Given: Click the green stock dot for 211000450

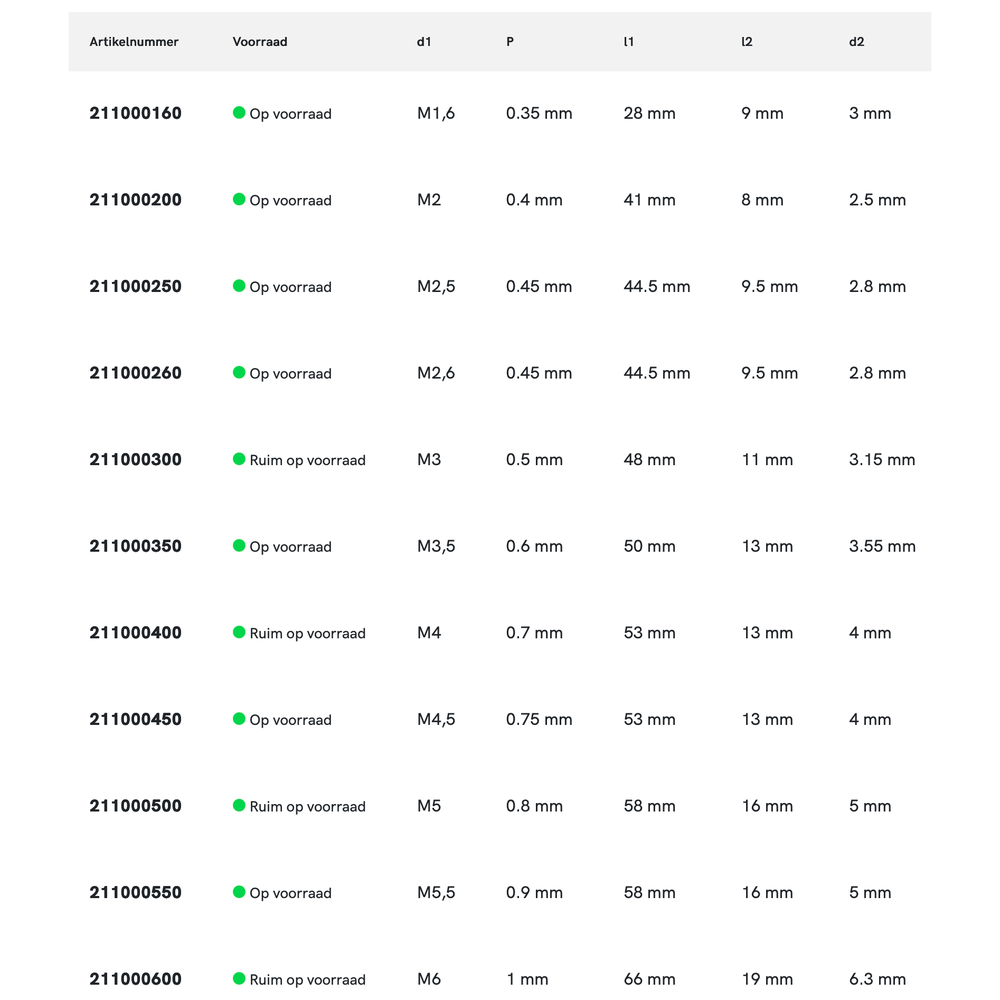Looking at the screenshot, I should tap(239, 719).
